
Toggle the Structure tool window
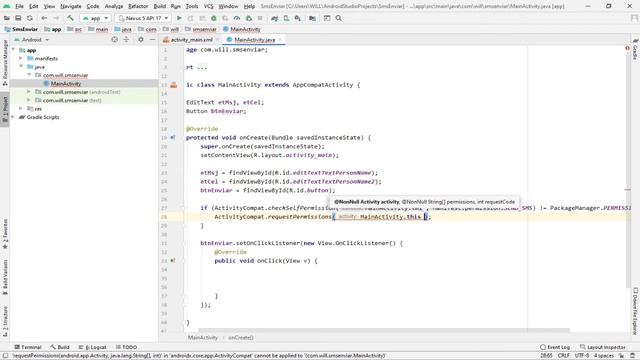[5, 321]
